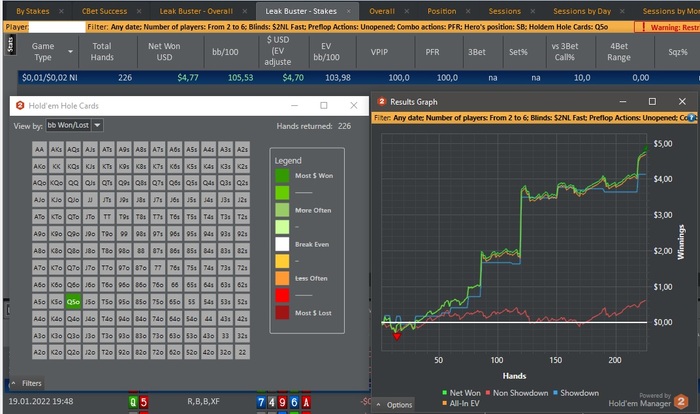Click the red down marker on graph
The width and height of the screenshot is (700, 414).
pos(396,336)
